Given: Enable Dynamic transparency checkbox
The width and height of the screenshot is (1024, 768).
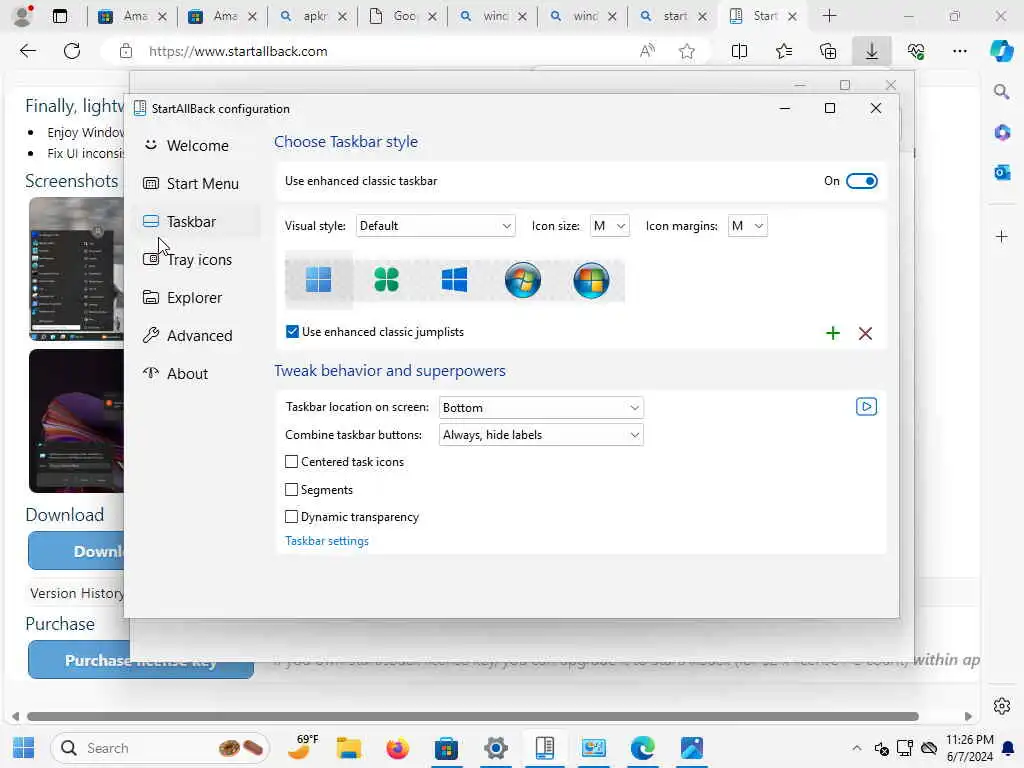Looking at the screenshot, I should pos(291,517).
